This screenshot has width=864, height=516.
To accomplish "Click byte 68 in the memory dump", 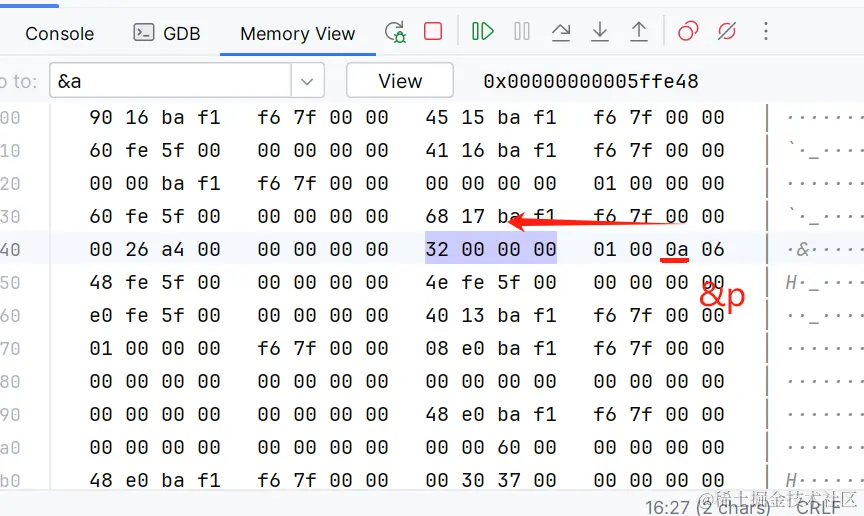I will [x=437, y=216].
